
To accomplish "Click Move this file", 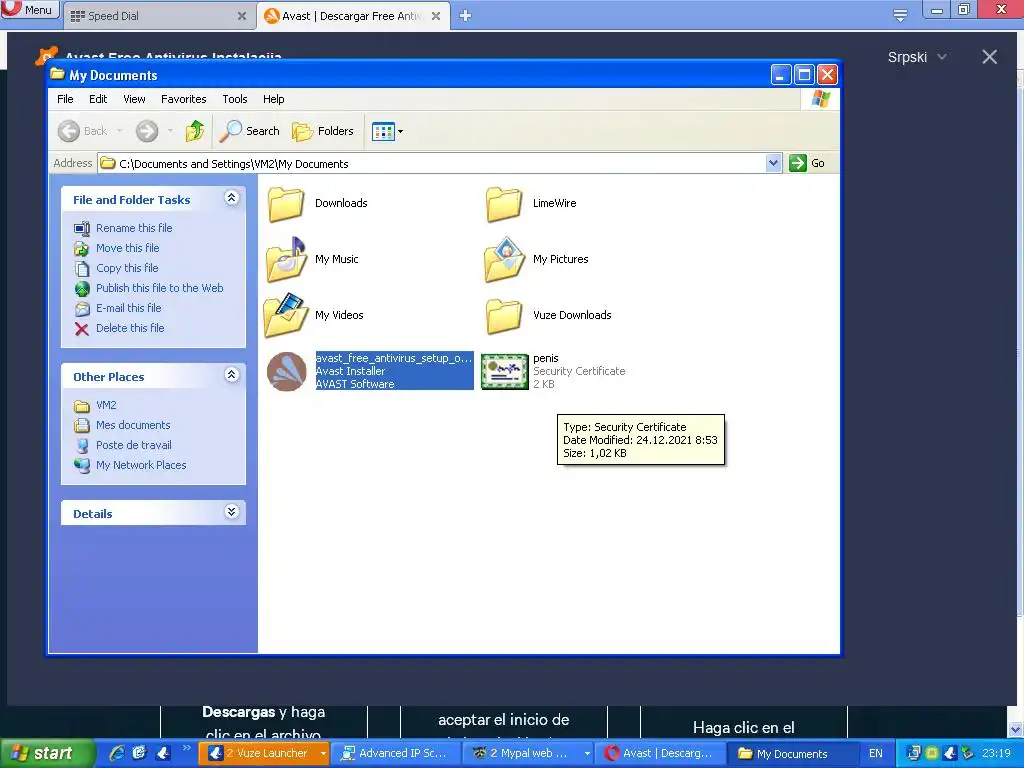I will [127, 248].
